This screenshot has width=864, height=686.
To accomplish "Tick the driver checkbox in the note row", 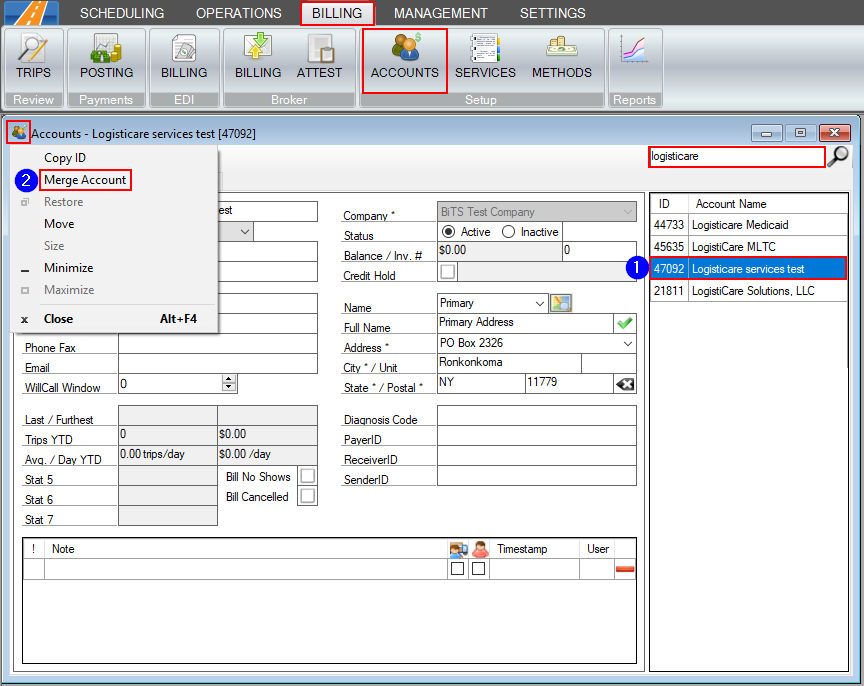I will coord(457,569).
